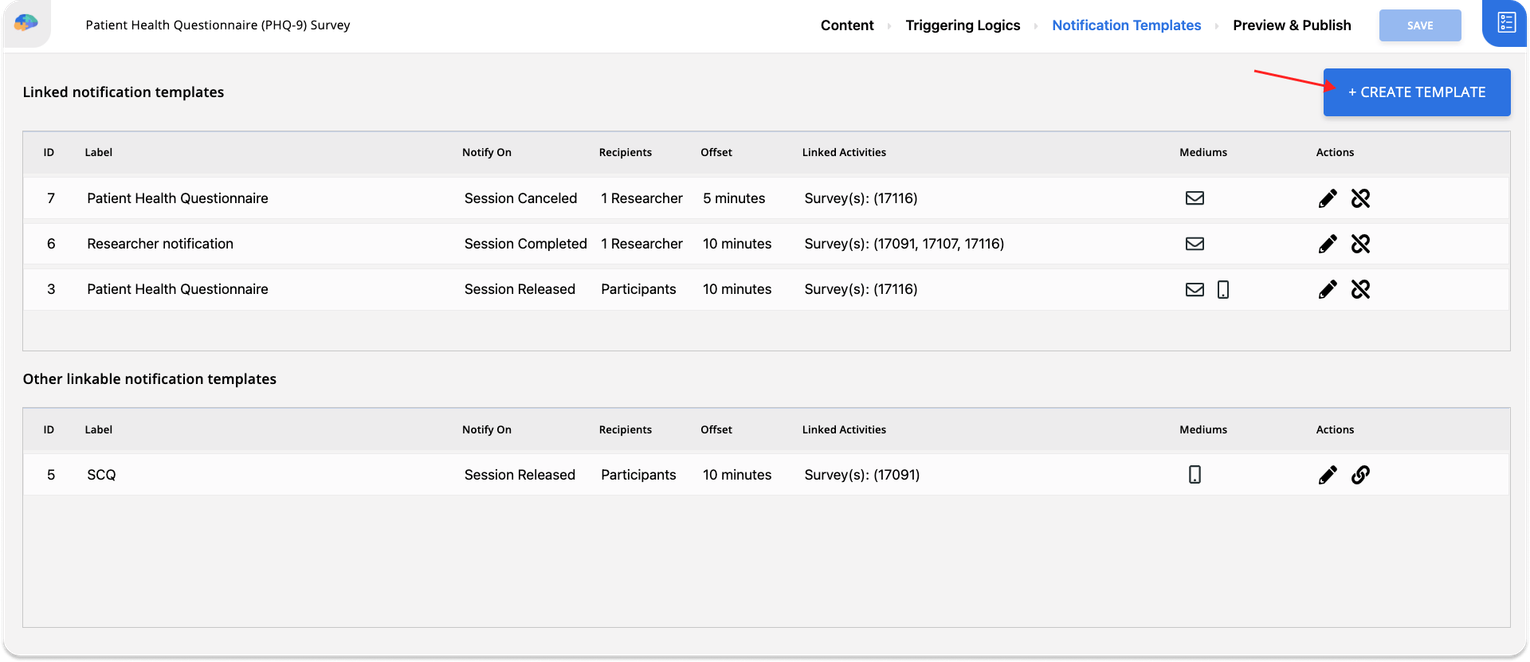Click the app logo at top left
Viewport: 1530px width, 662px height.
pyautogui.click(x=28, y=24)
